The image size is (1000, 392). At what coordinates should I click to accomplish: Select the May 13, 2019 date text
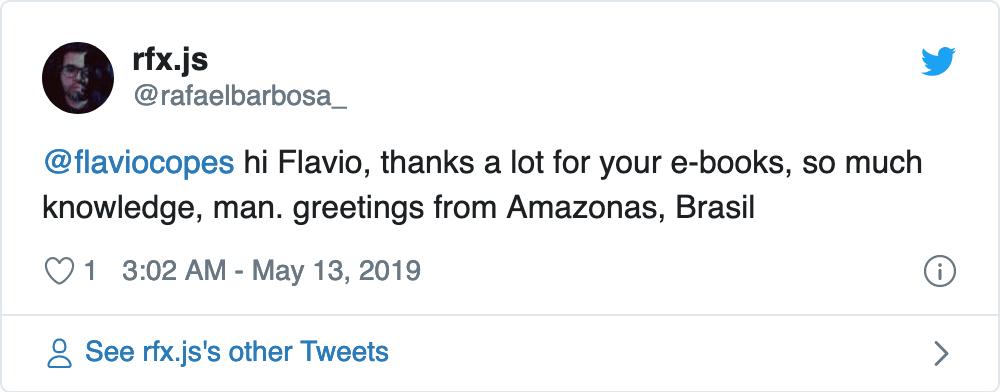coord(337,272)
